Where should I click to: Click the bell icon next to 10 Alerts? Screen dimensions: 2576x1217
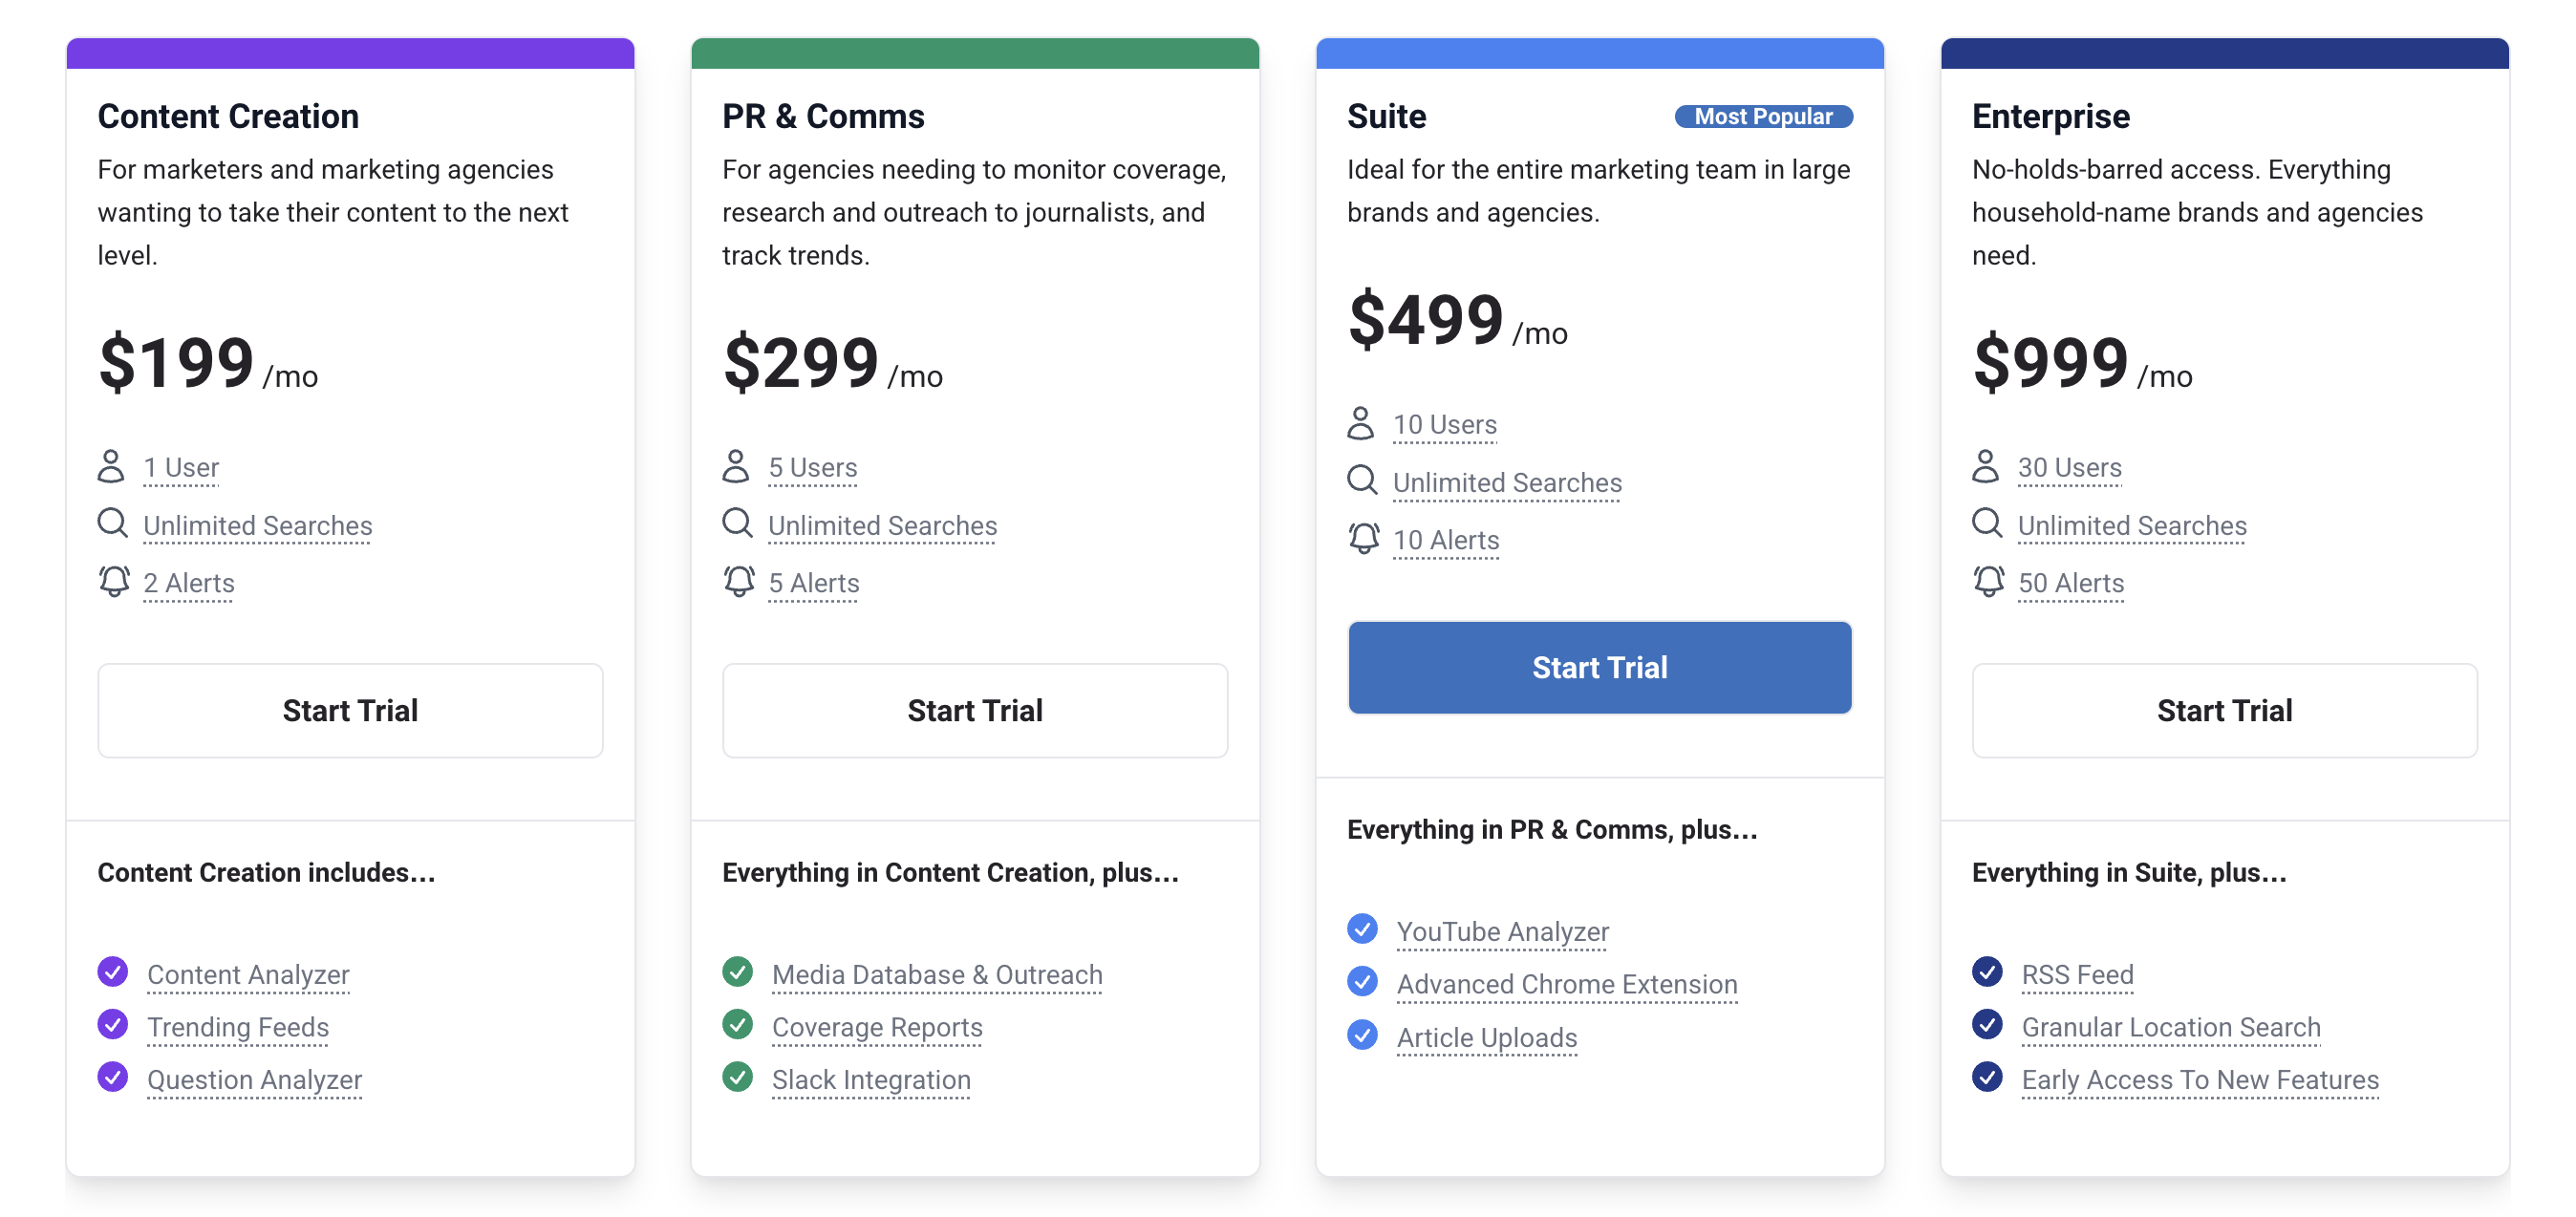tap(1363, 538)
